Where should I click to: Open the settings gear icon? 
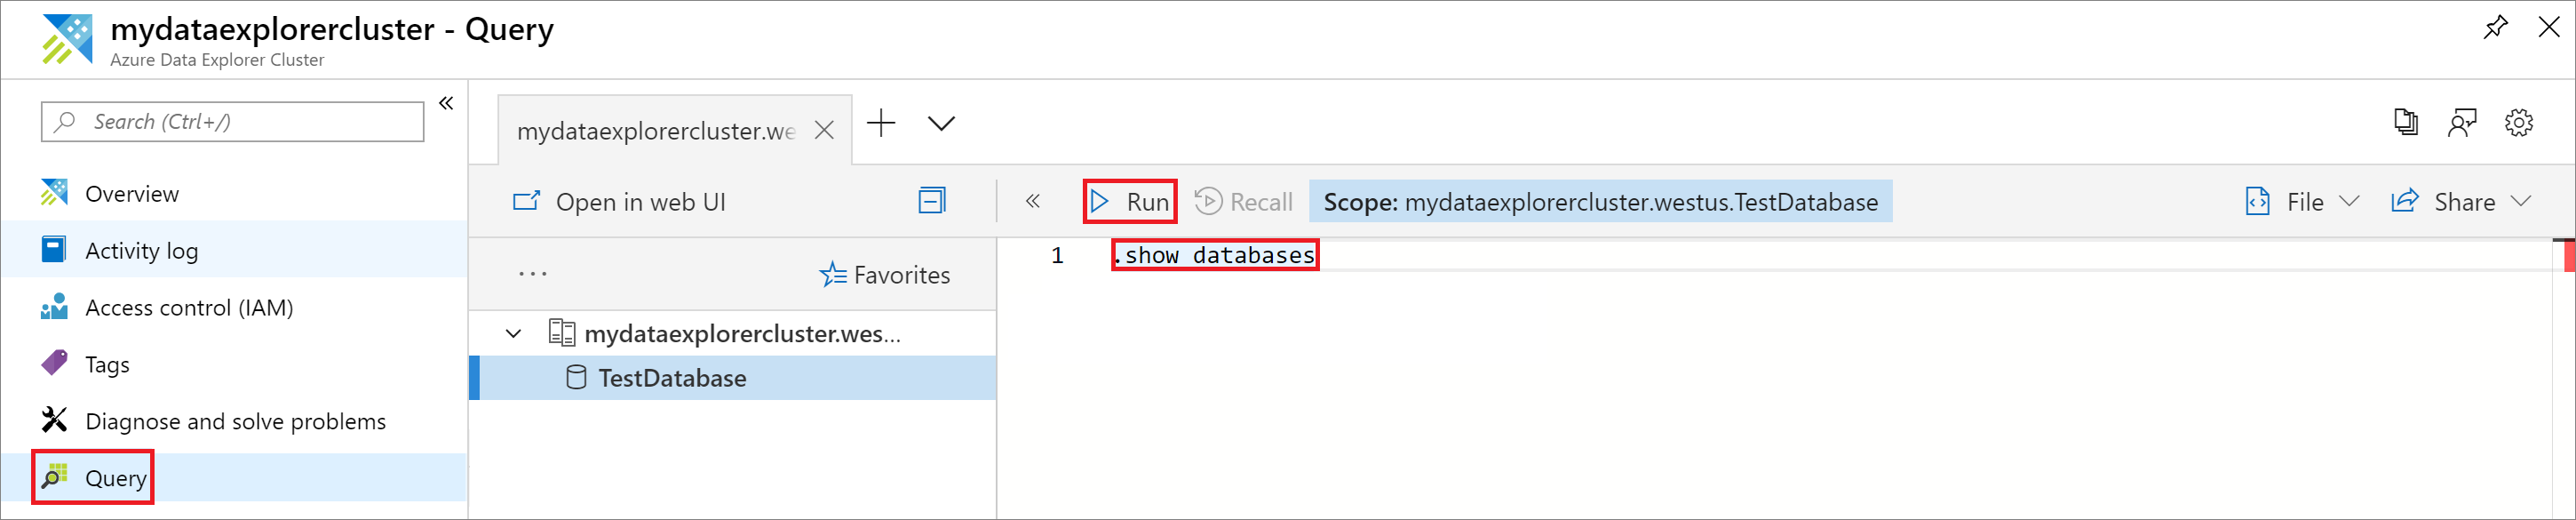pyautogui.click(x=2518, y=123)
